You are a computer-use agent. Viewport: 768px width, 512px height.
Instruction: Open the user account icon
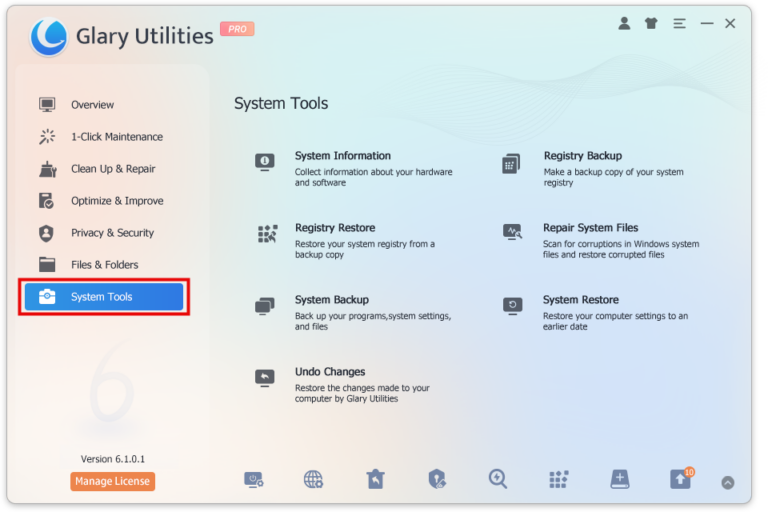(x=625, y=23)
